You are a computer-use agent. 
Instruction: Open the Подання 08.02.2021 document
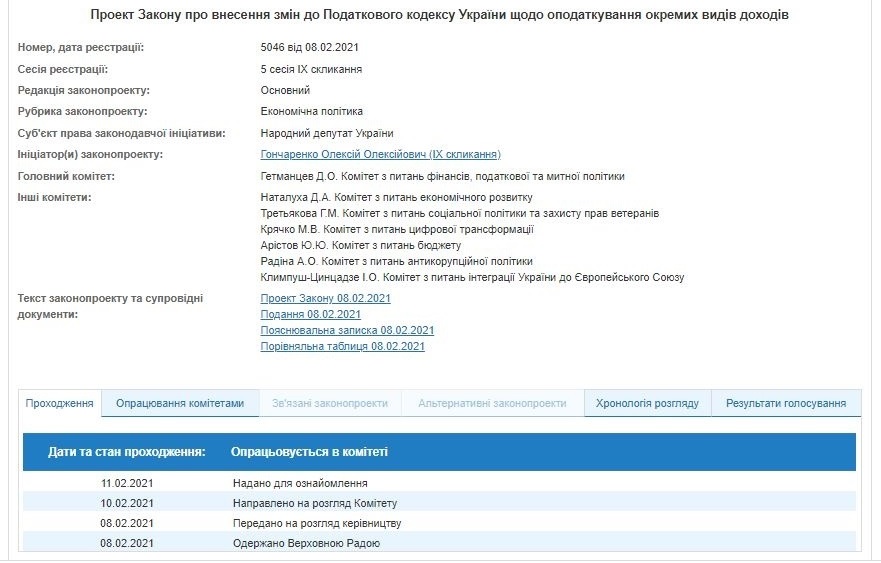coord(310,315)
